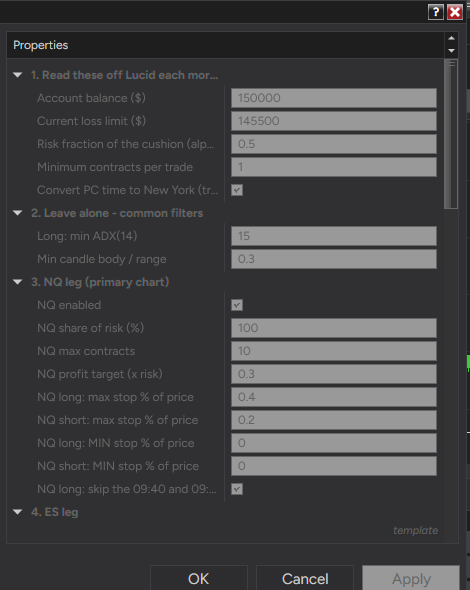Select the Properties header label
Image resolution: width=470 pixels, height=590 pixels.
coord(41,45)
